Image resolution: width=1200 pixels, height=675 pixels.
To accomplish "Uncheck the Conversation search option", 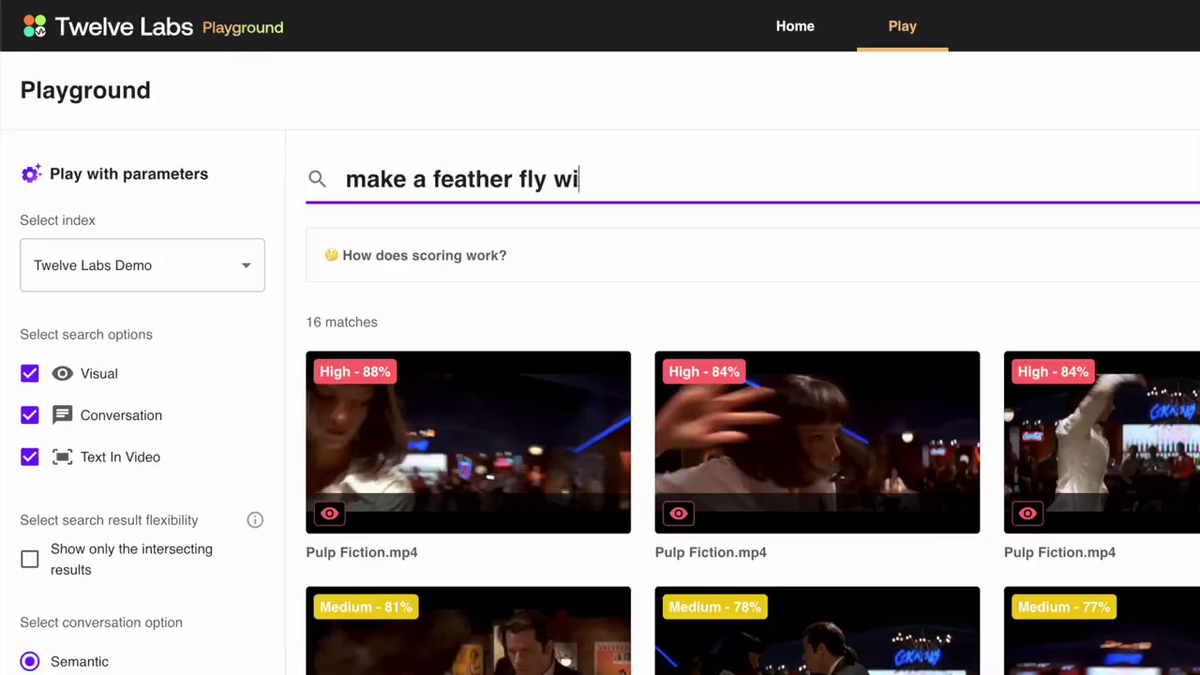I will coord(30,415).
